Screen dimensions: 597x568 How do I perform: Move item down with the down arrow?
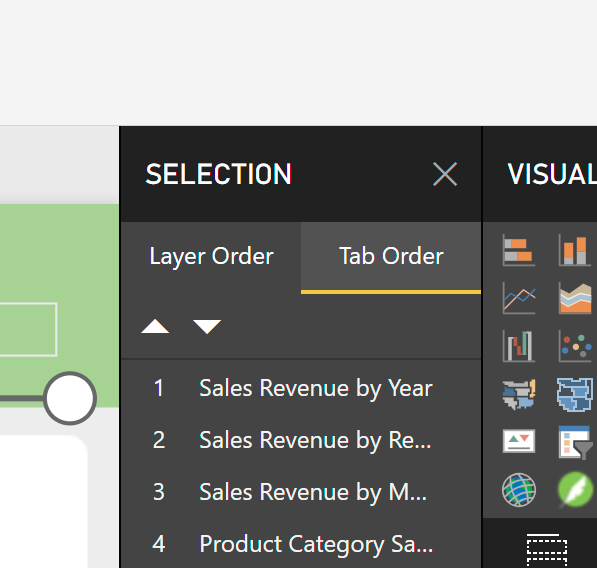(207, 327)
